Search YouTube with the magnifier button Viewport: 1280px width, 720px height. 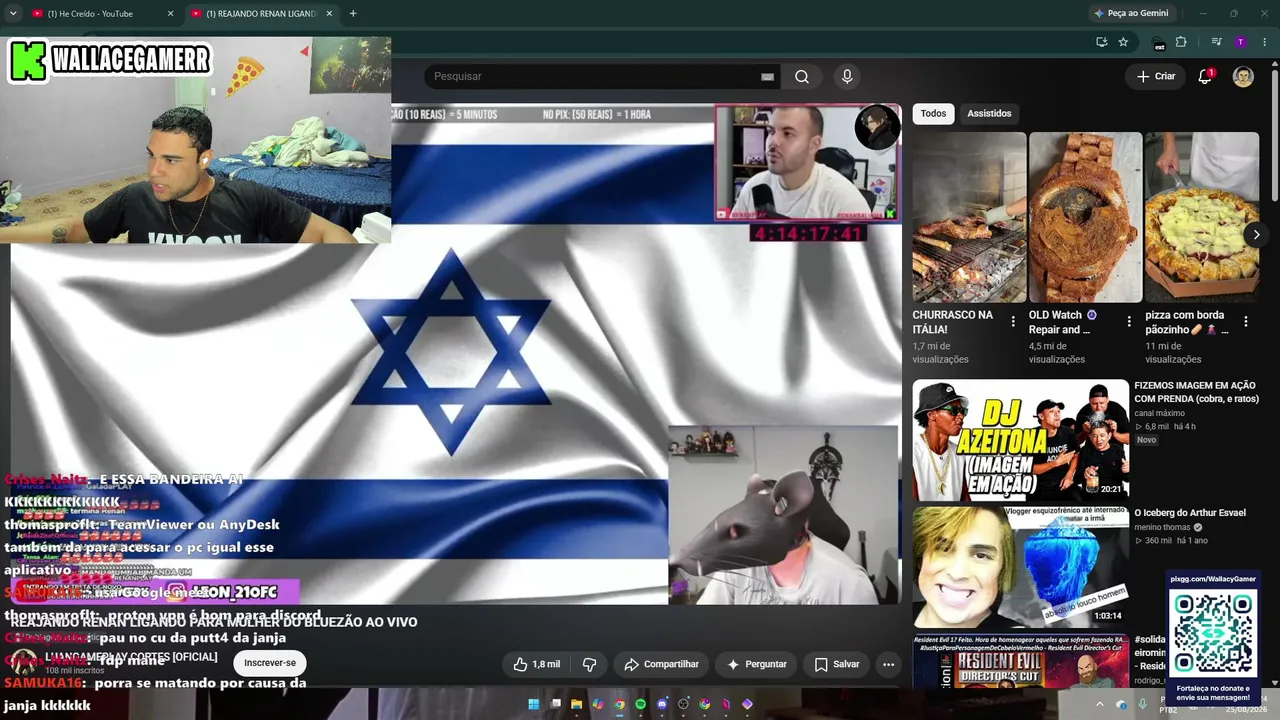click(x=801, y=77)
